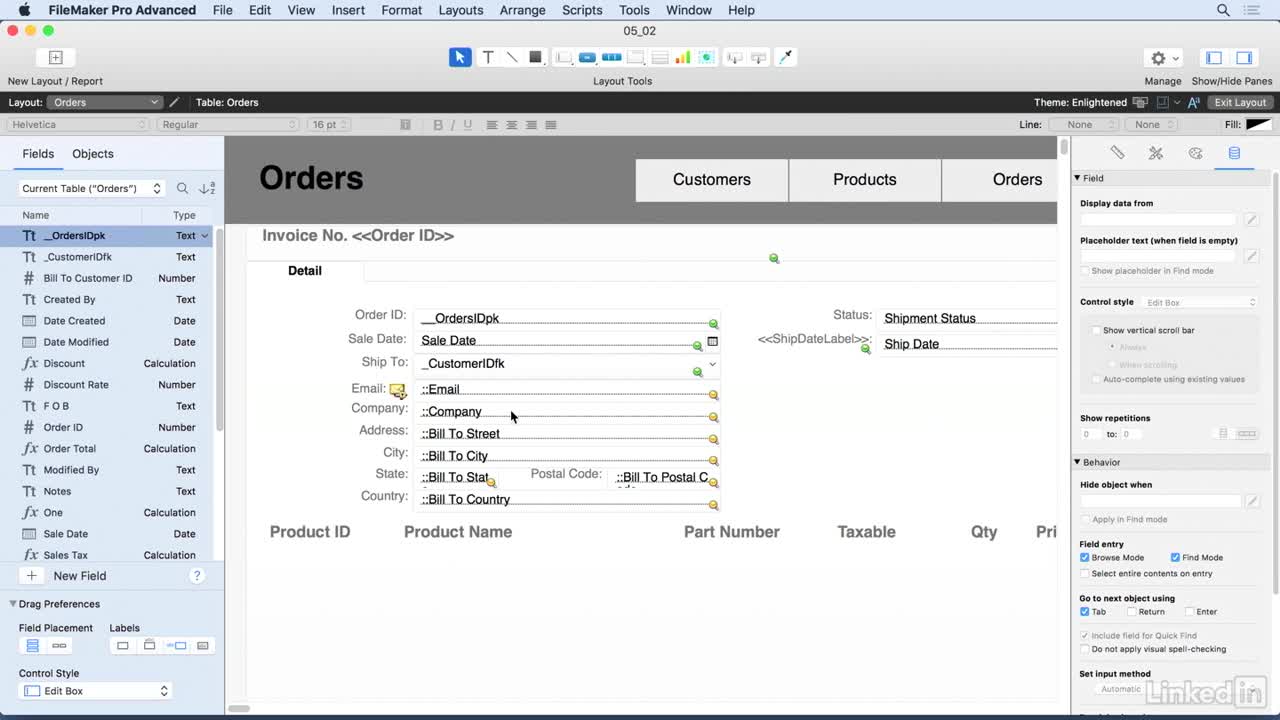Click pencil next to Display data from

pos(1251,219)
